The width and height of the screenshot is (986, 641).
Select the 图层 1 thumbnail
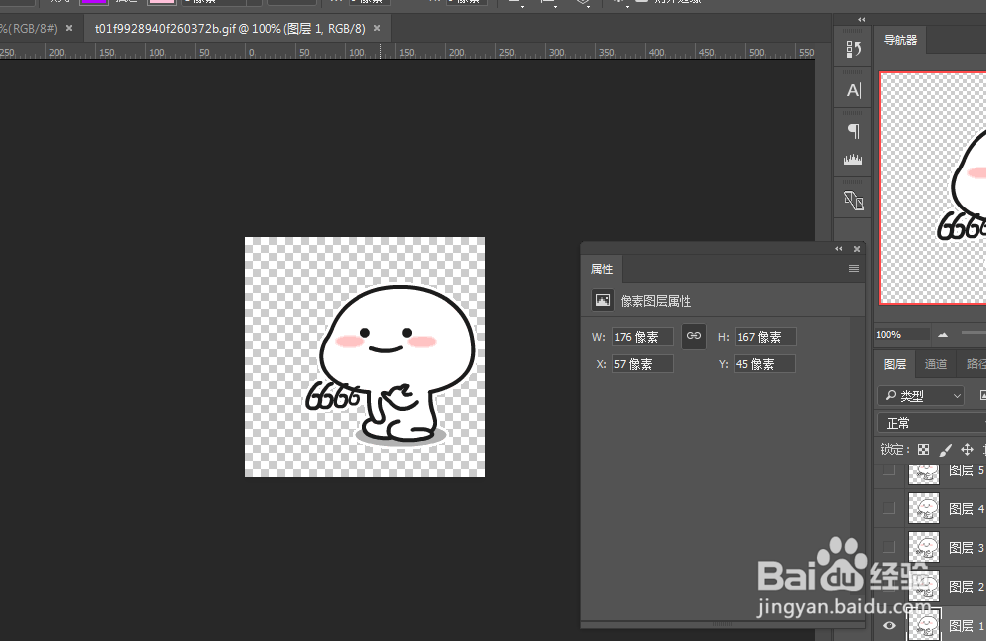coord(925,625)
